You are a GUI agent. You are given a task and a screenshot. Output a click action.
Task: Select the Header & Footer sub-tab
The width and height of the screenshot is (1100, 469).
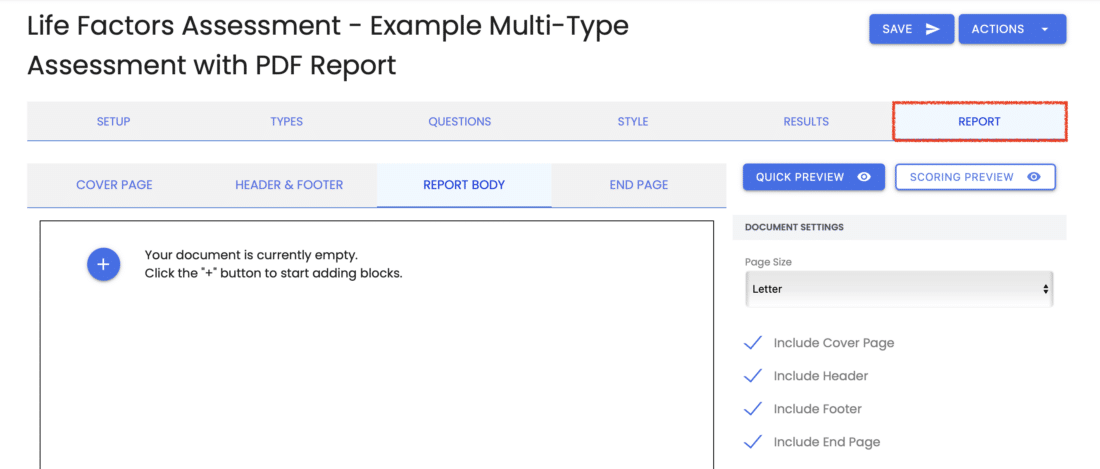tap(289, 185)
